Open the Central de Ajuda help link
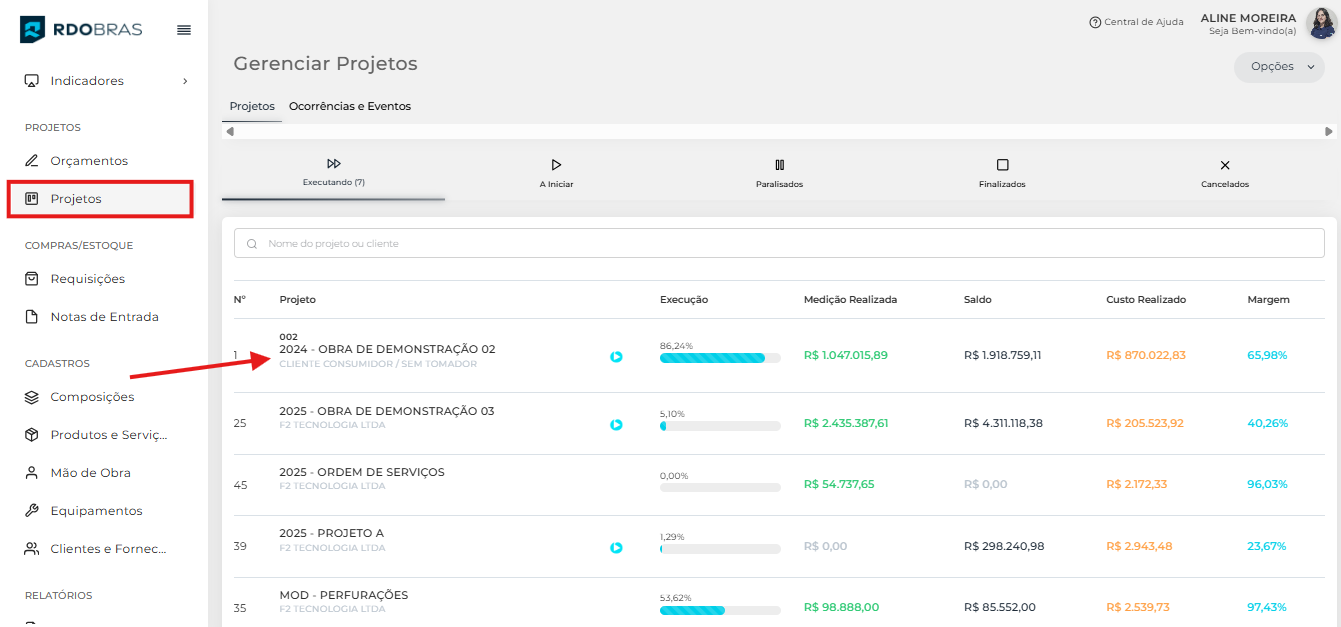The image size is (1341, 627). click(x=1136, y=22)
